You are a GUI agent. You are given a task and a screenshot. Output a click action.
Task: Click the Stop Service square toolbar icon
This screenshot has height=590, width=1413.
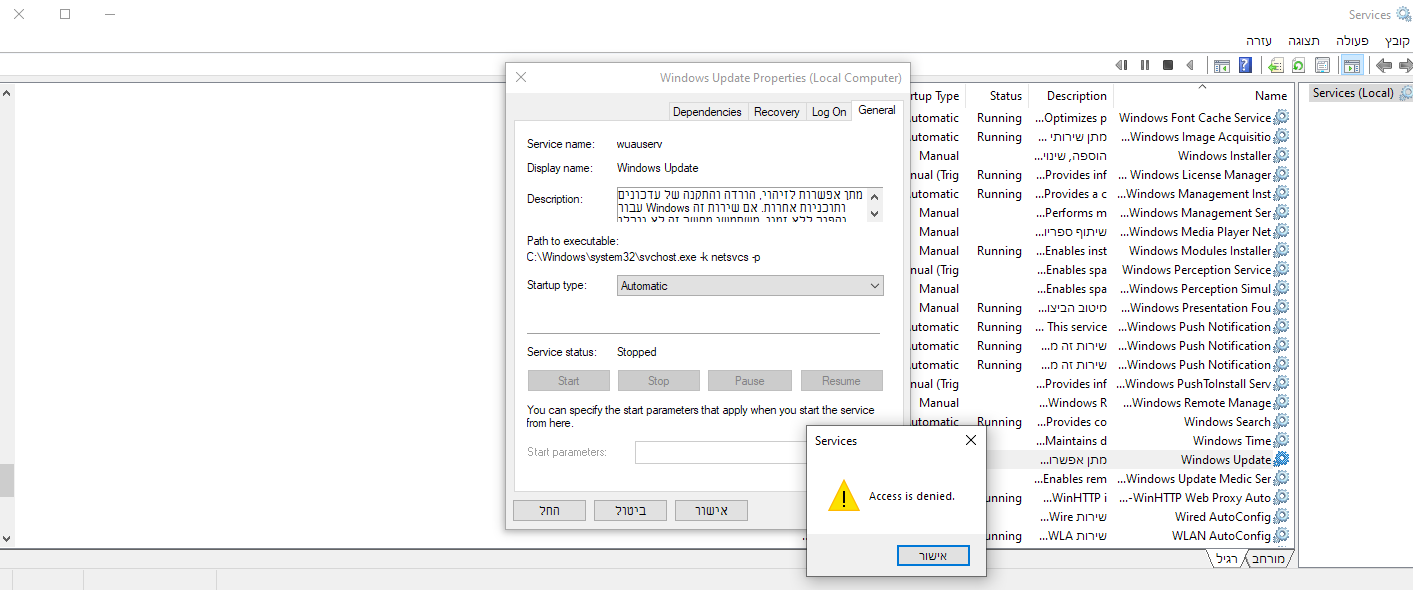click(1168, 65)
